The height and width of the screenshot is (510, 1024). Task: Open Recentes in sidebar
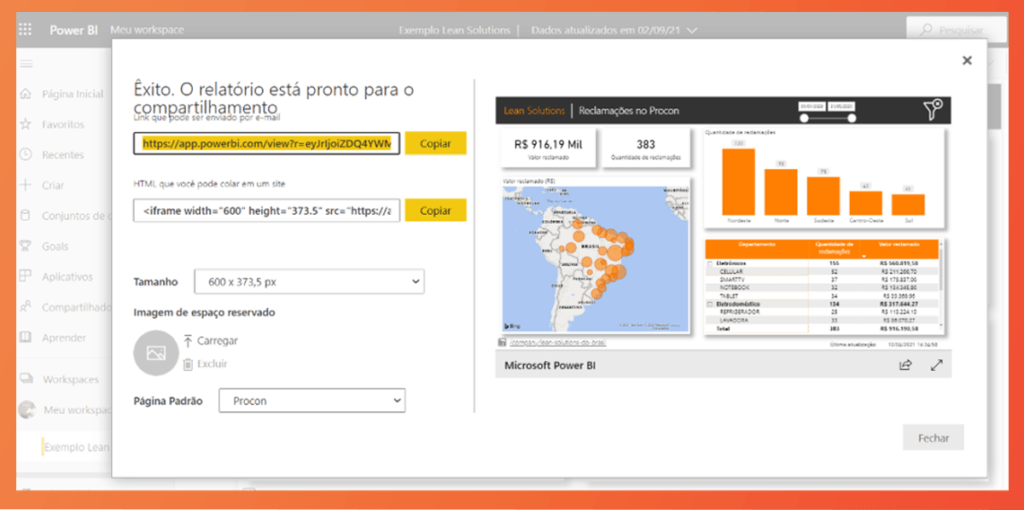coord(63,155)
